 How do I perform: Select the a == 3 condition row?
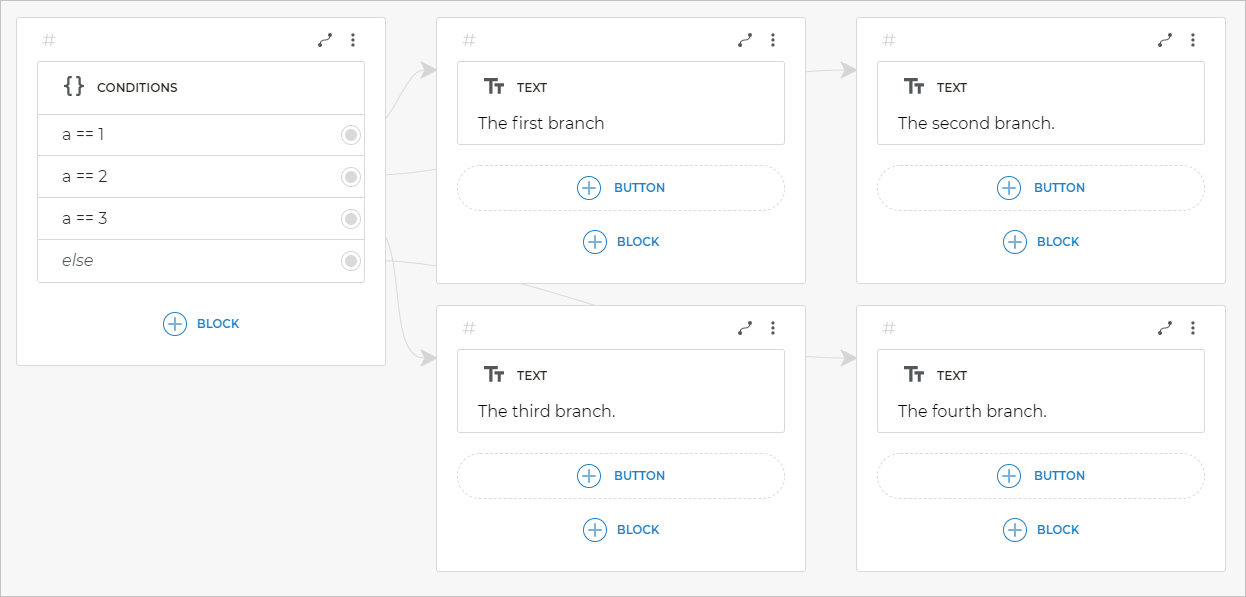[190, 219]
